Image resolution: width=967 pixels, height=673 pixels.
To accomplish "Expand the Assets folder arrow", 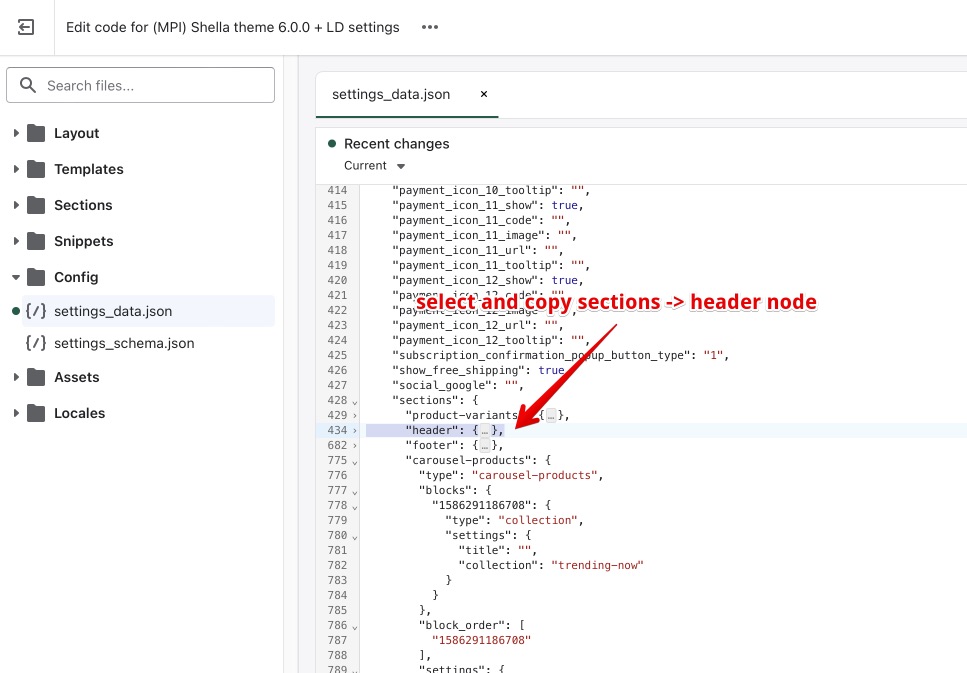I will [x=16, y=377].
